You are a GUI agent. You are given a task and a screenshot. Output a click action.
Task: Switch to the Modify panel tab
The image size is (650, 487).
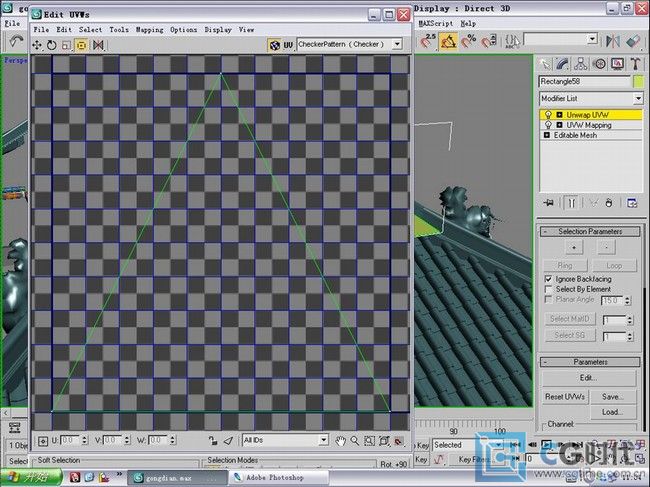(x=563, y=64)
